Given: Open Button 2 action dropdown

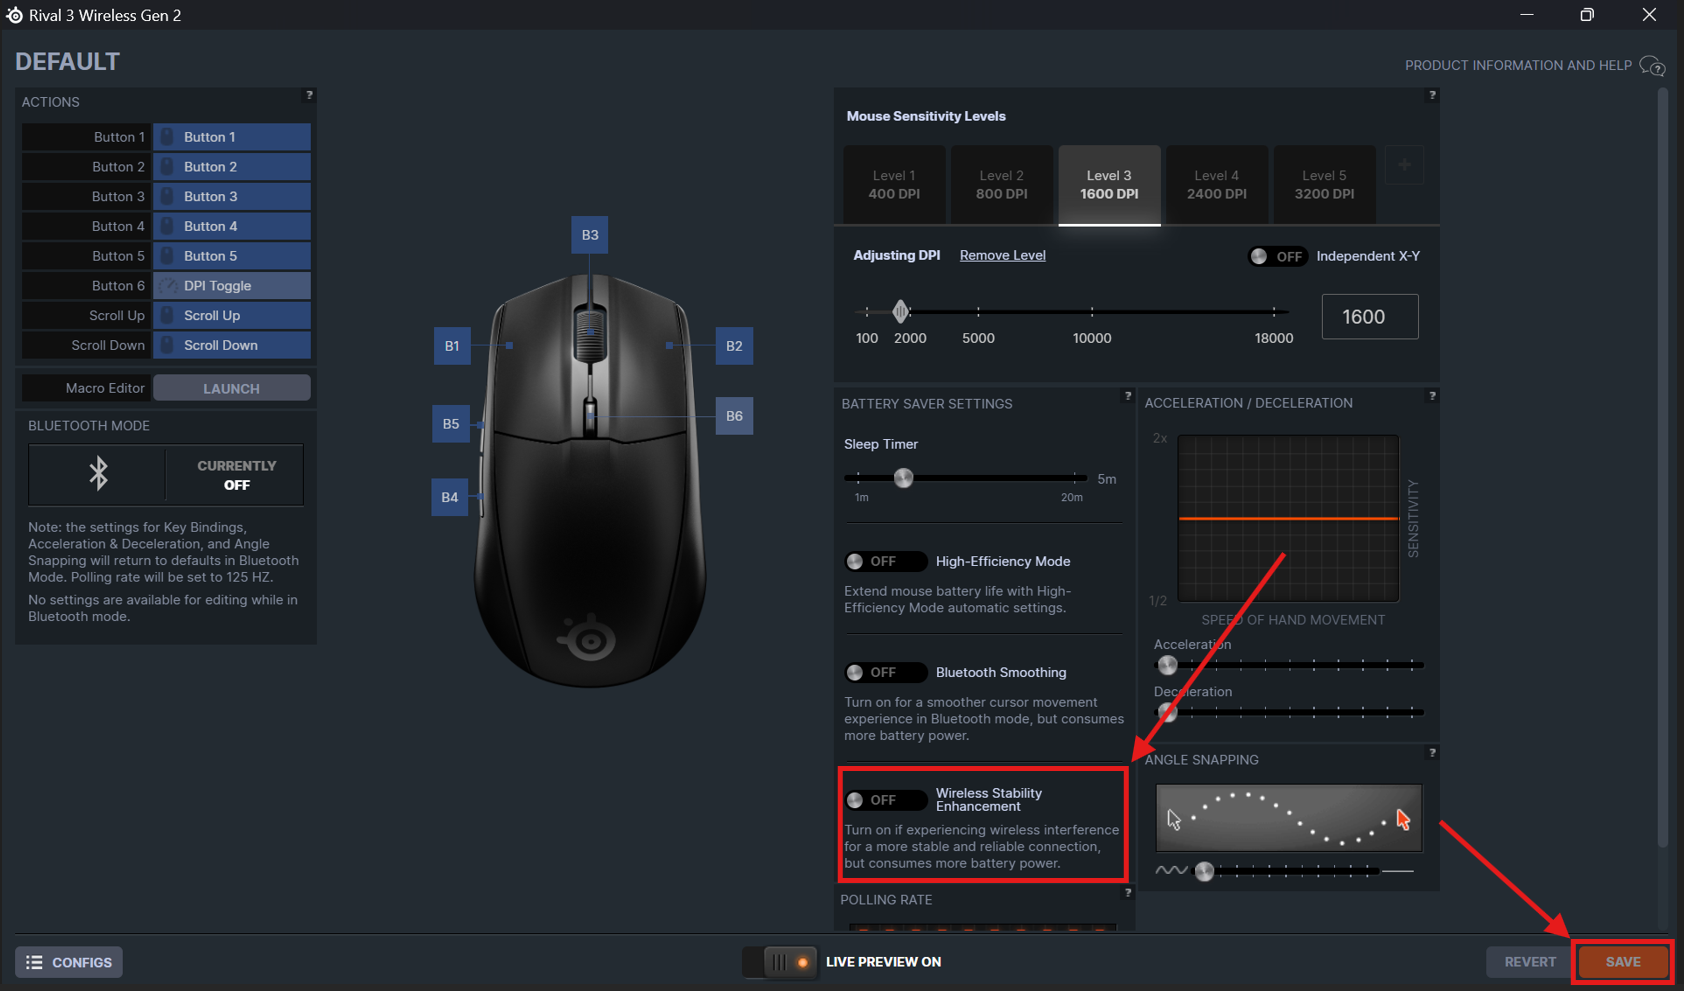Looking at the screenshot, I should point(232,167).
